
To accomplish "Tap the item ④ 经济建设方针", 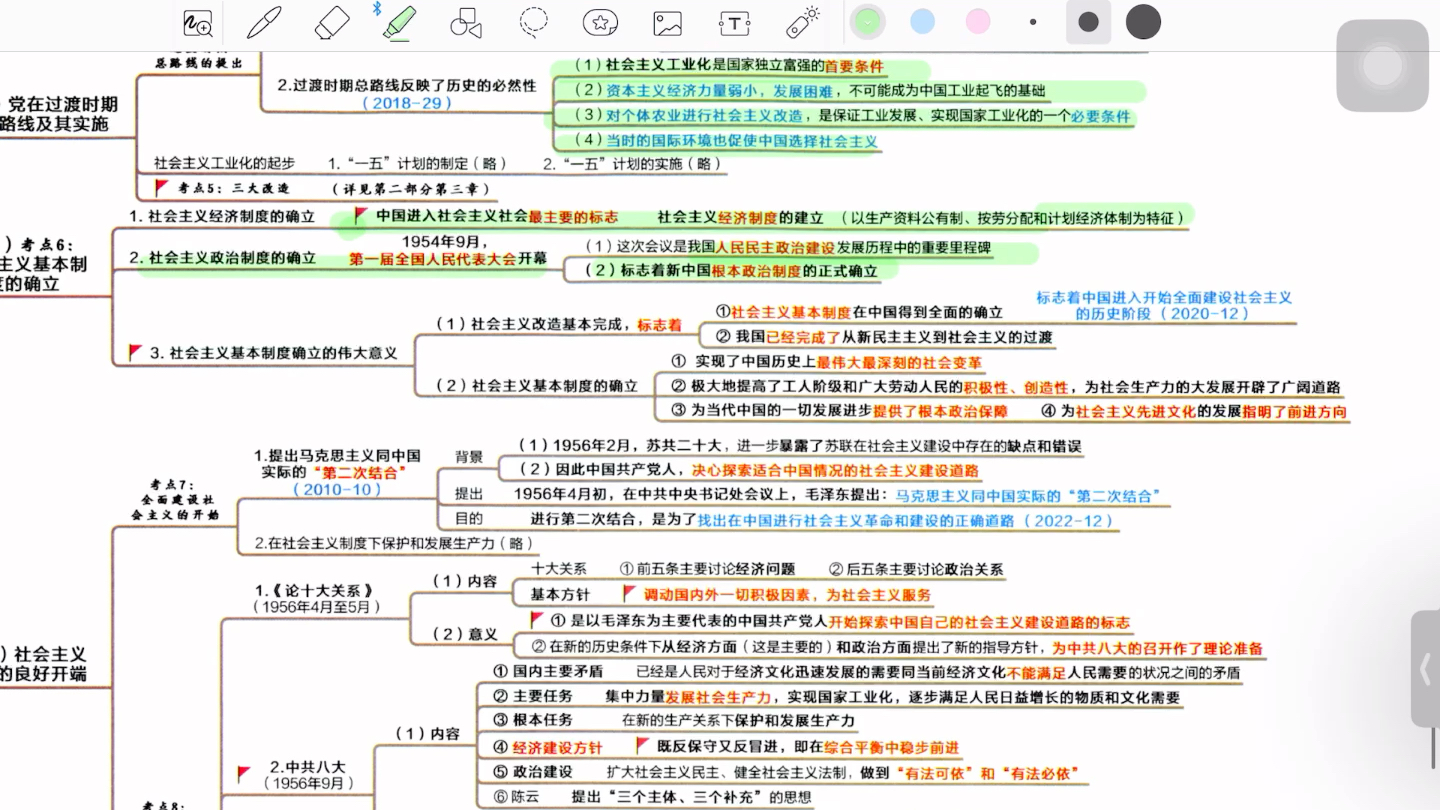I will click(548, 747).
